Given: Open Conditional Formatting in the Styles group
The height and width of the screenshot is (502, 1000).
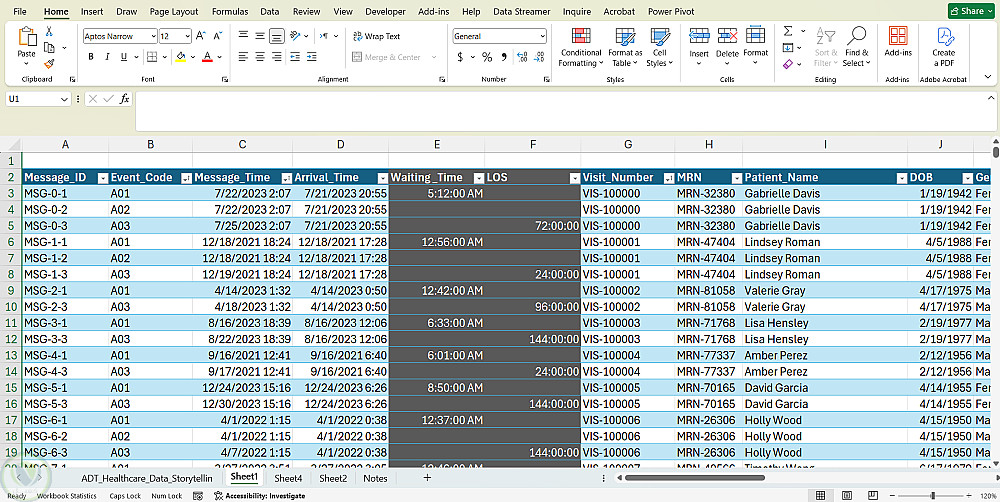Looking at the screenshot, I should (580, 45).
